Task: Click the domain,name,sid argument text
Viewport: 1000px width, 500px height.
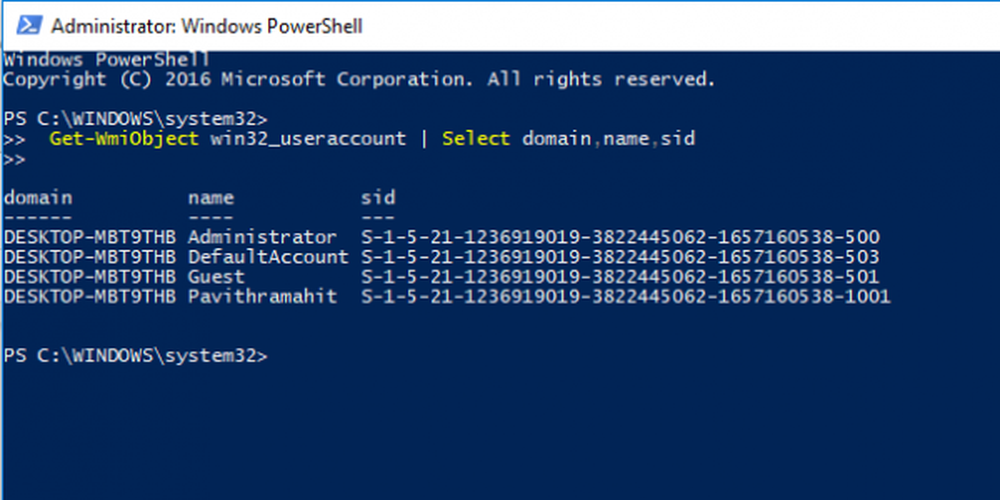Action: click(x=608, y=139)
